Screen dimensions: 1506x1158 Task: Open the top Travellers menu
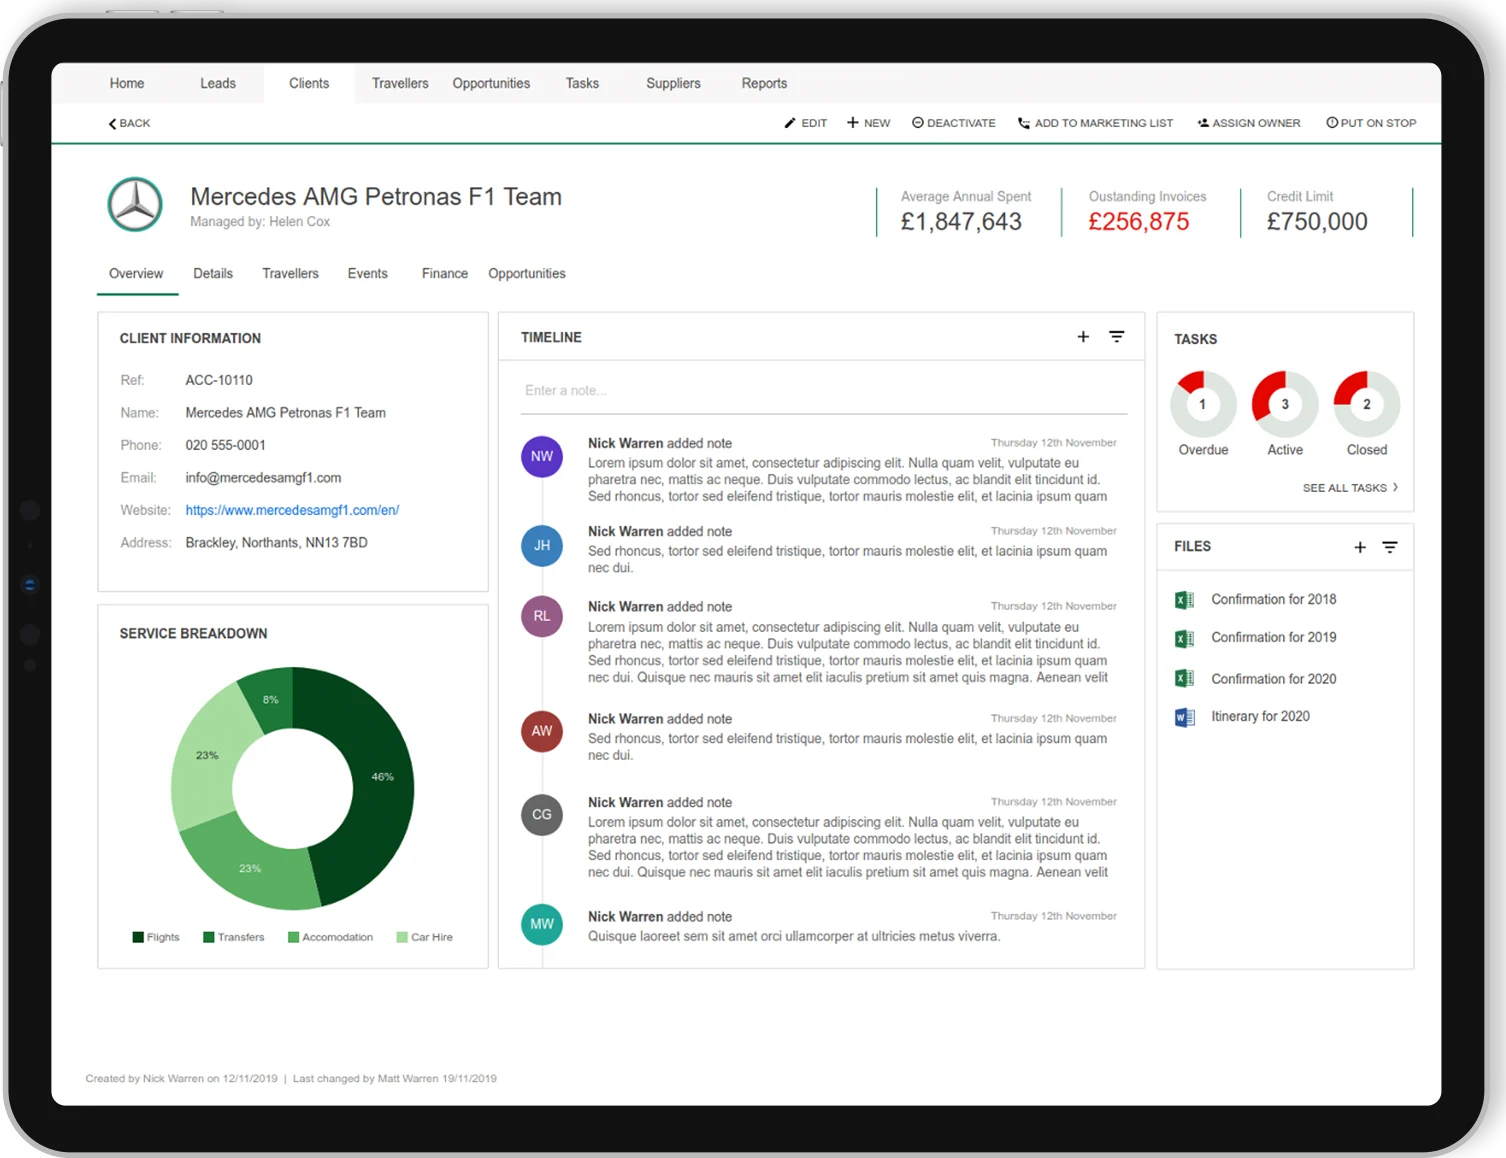[400, 83]
